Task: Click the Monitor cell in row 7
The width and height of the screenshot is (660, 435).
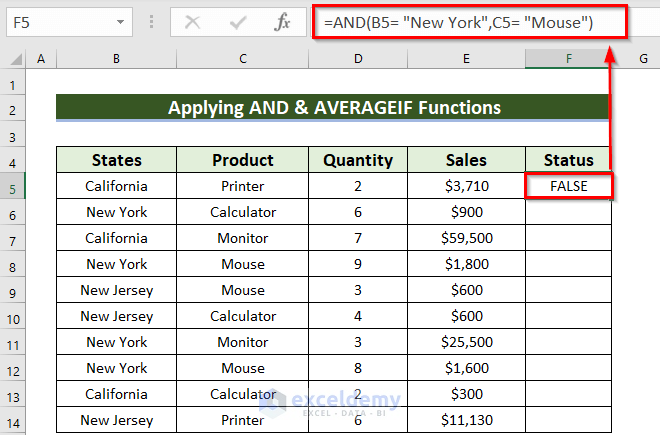Action: tap(243, 238)
